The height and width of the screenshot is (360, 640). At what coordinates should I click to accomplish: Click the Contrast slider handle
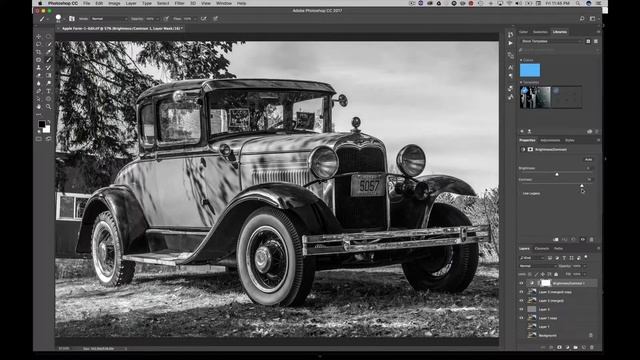582,186
